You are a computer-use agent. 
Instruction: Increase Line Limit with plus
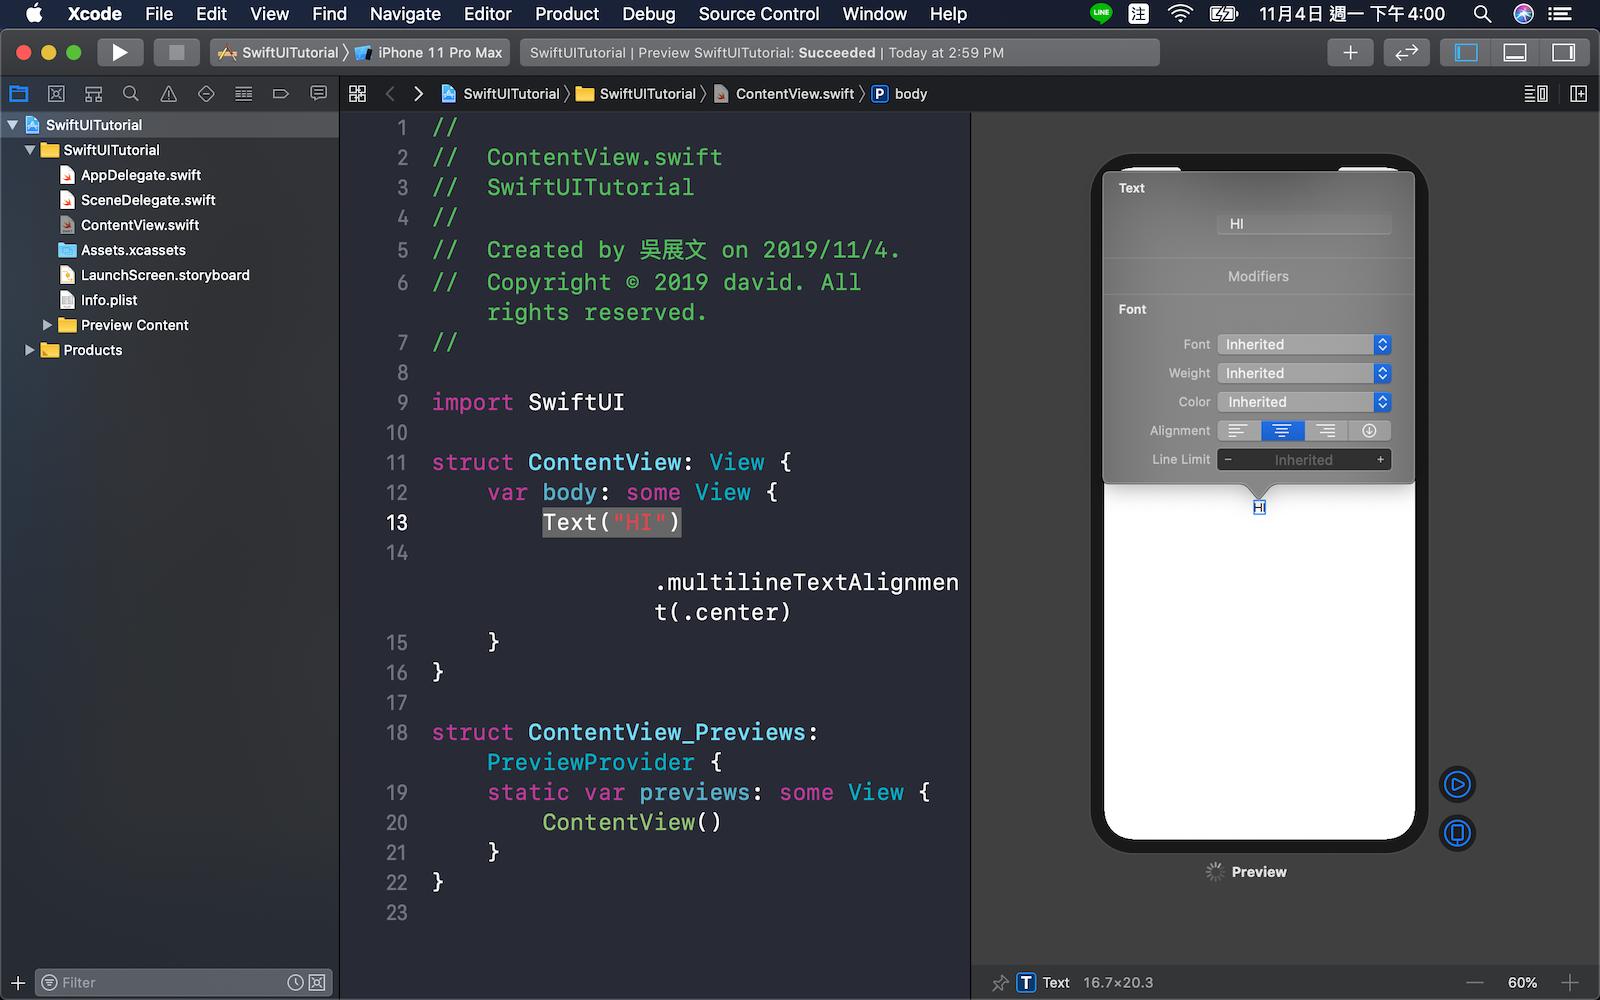pos(1380,460)
